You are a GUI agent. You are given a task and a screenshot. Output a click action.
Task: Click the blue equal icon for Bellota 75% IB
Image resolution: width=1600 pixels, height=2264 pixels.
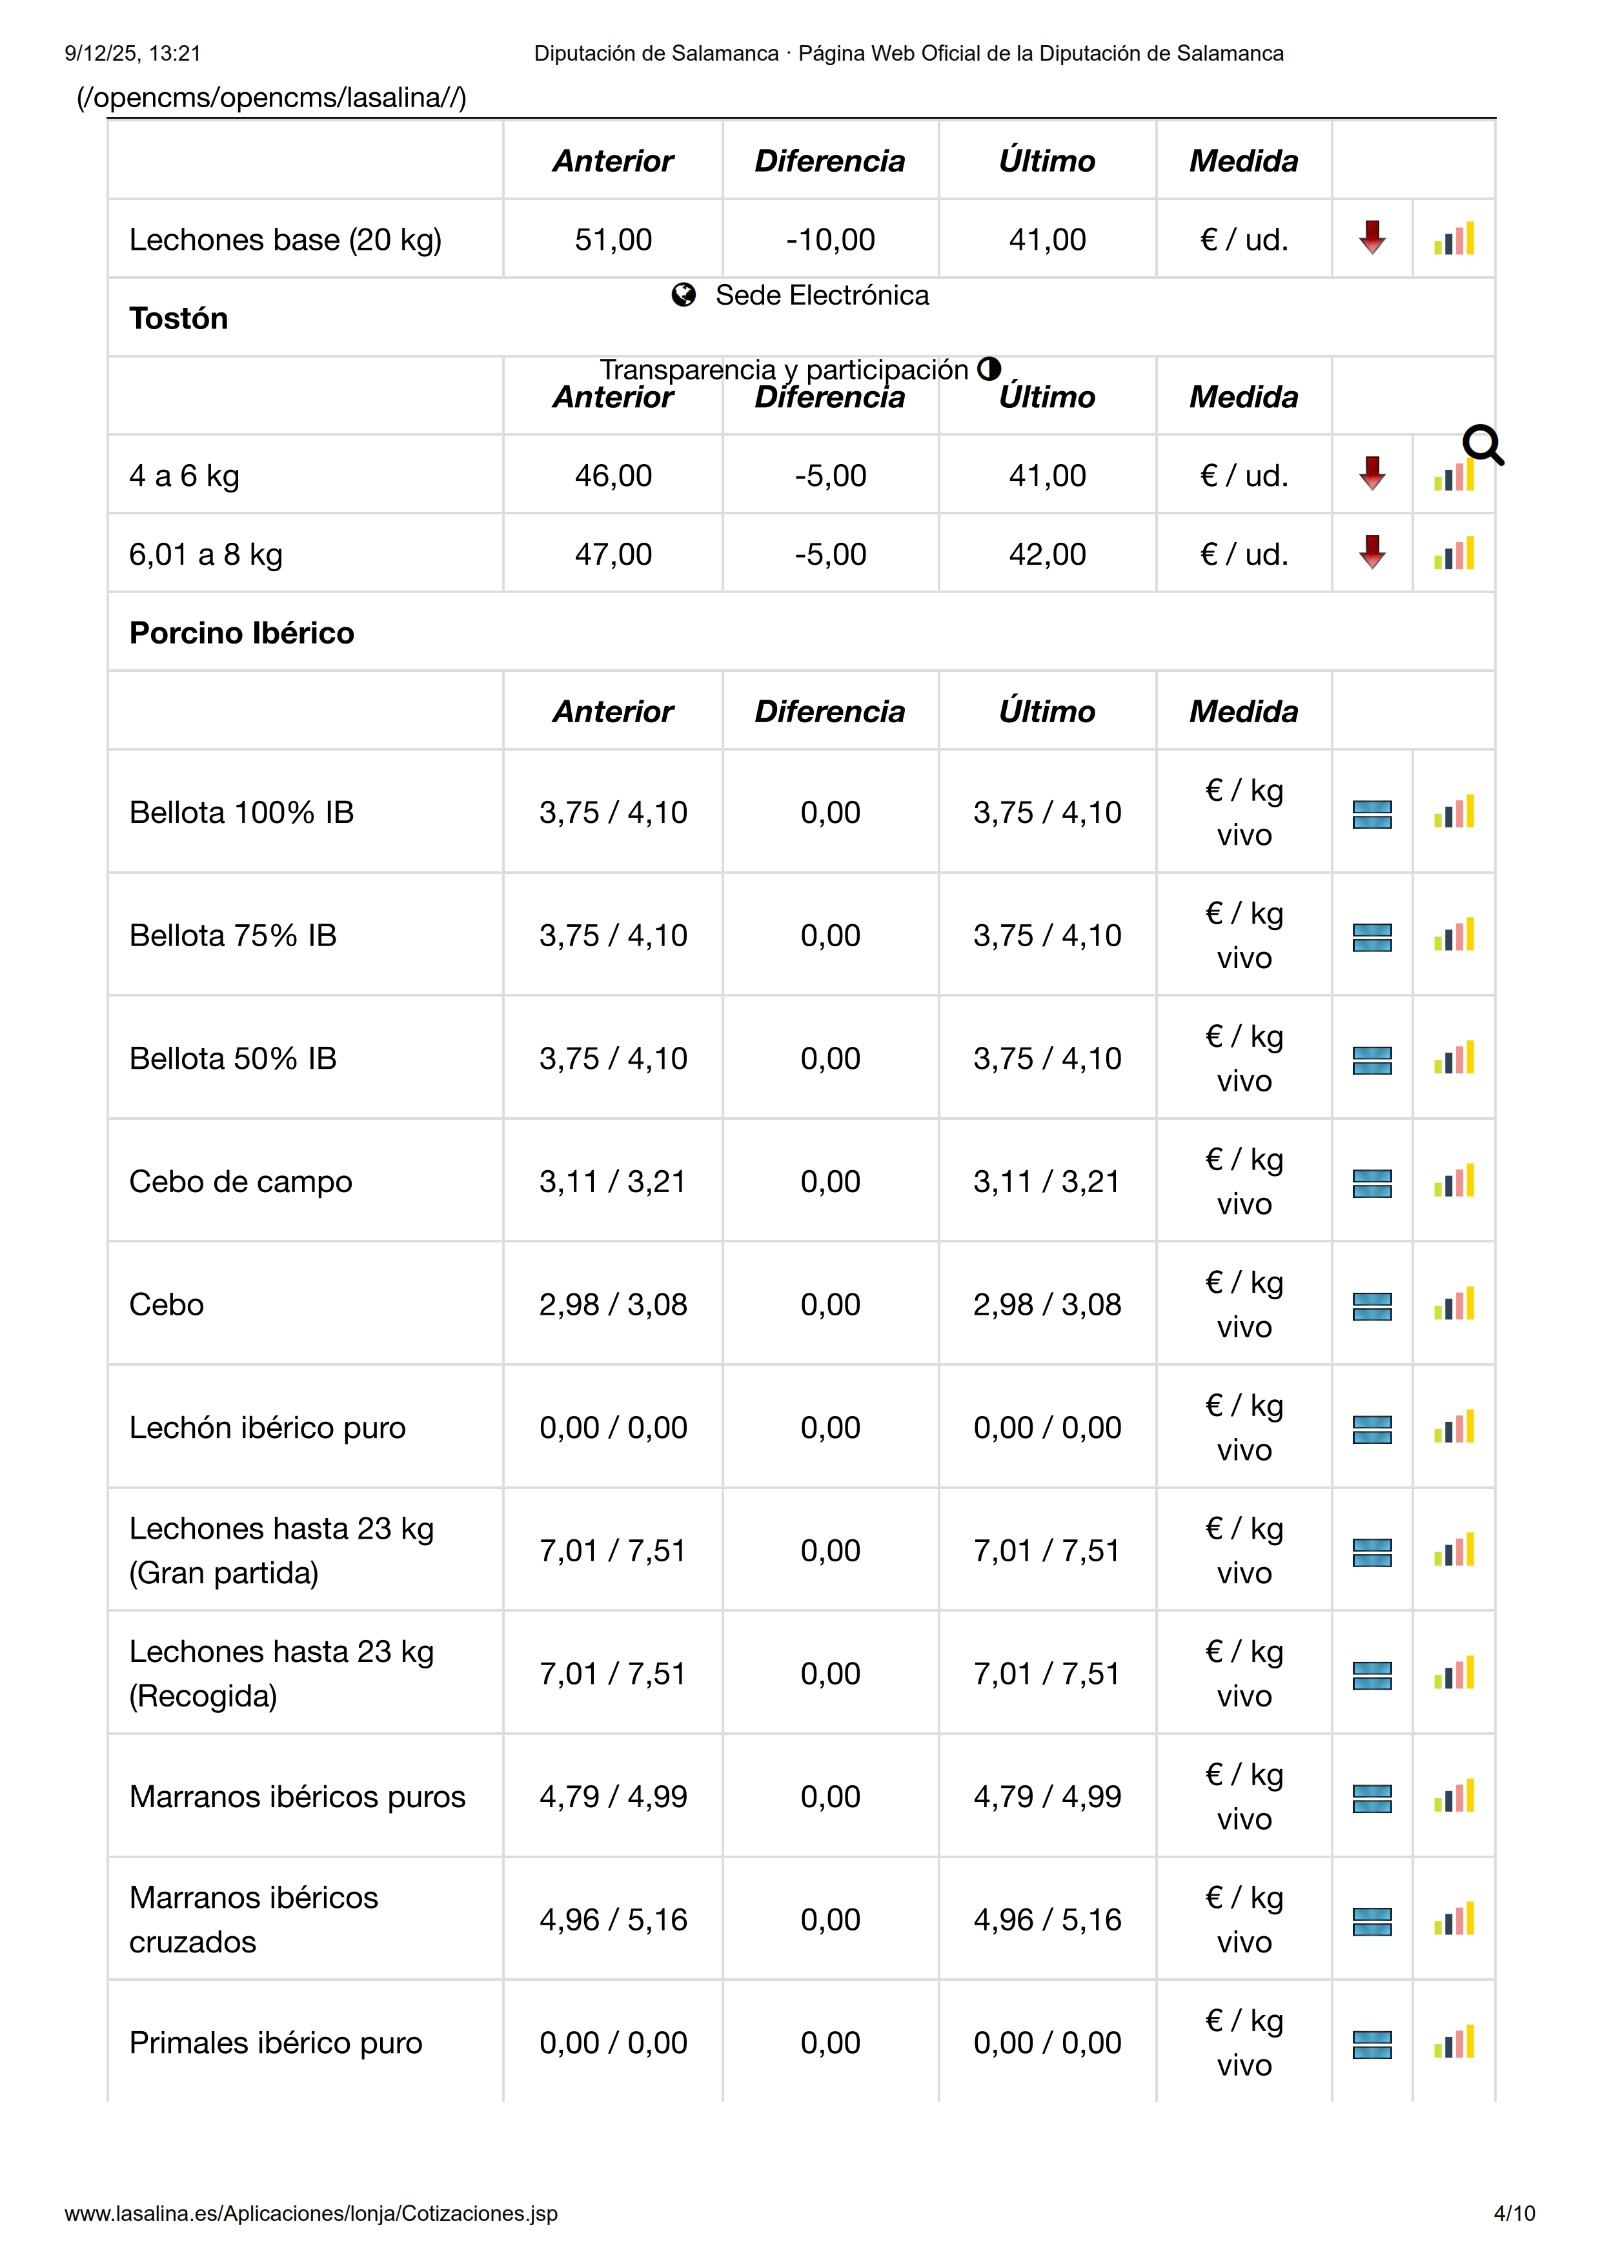click(x=1372, y=936)
